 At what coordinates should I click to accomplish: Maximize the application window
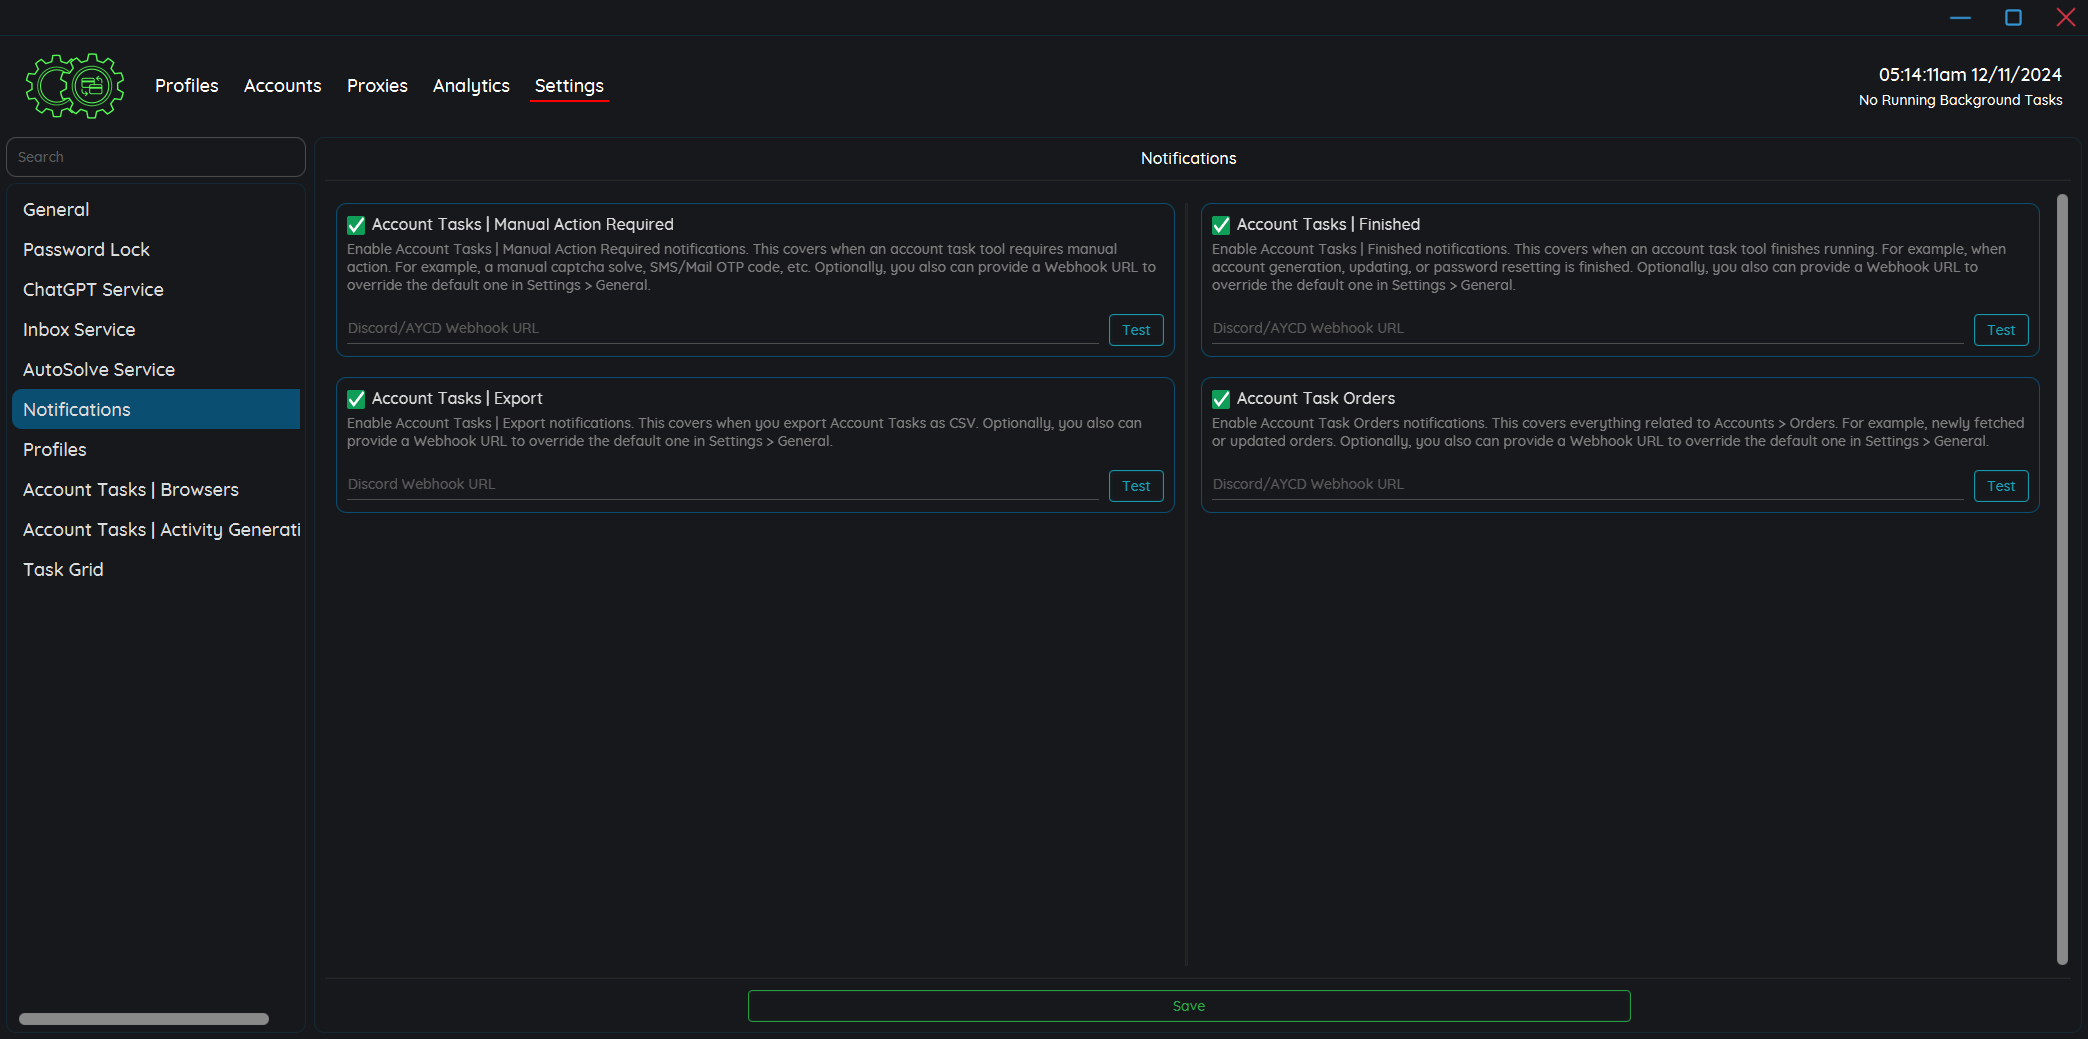tap(2013, 17)
